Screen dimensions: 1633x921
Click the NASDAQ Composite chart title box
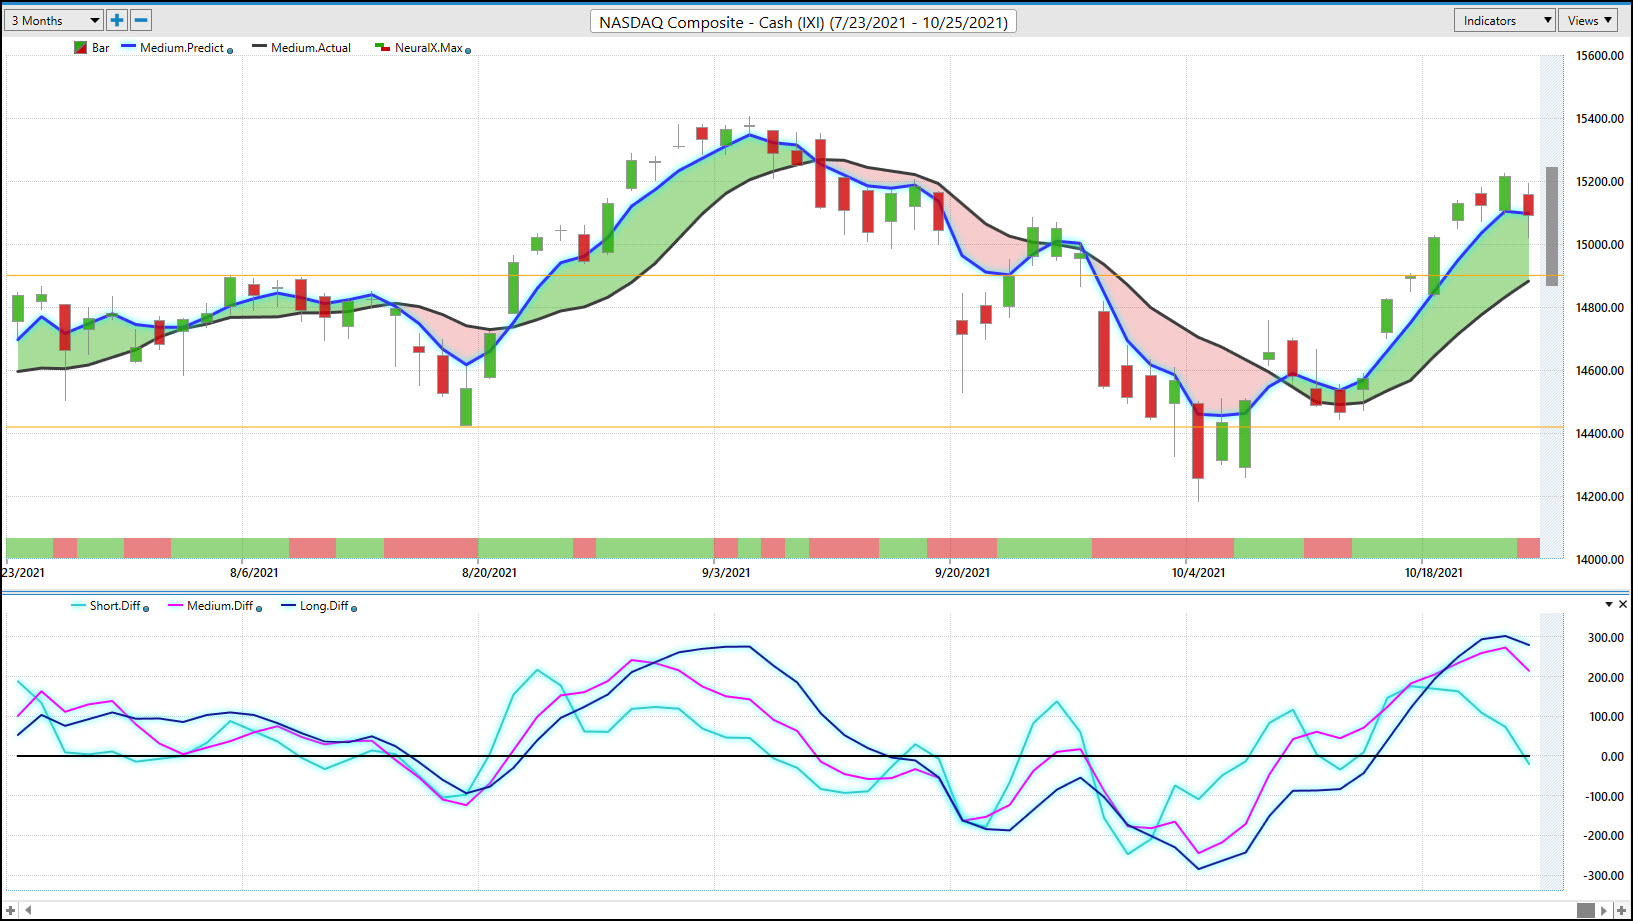803,22
